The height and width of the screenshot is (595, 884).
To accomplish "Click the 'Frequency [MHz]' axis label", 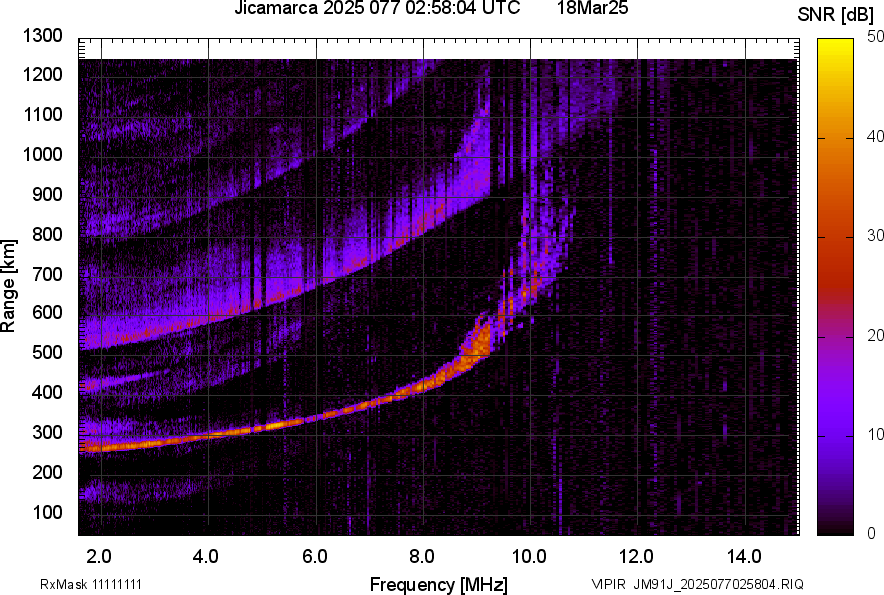I will [439, 584].
